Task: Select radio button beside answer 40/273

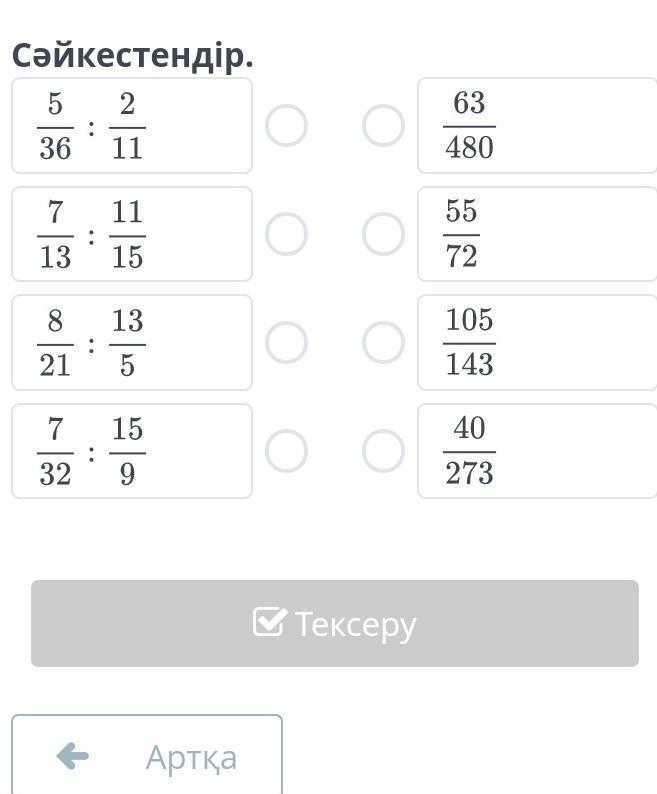Action: [383, 451]
